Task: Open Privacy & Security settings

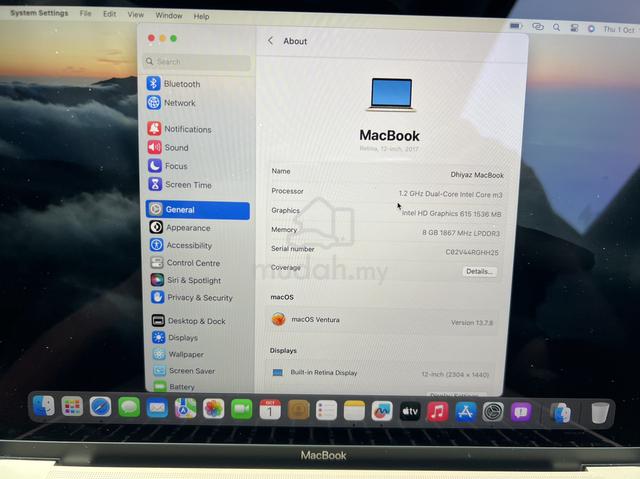Action: coord(192,297)
